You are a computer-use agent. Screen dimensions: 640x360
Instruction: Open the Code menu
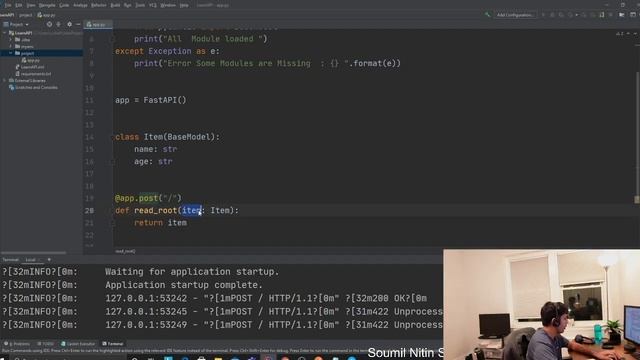point(64,5)
